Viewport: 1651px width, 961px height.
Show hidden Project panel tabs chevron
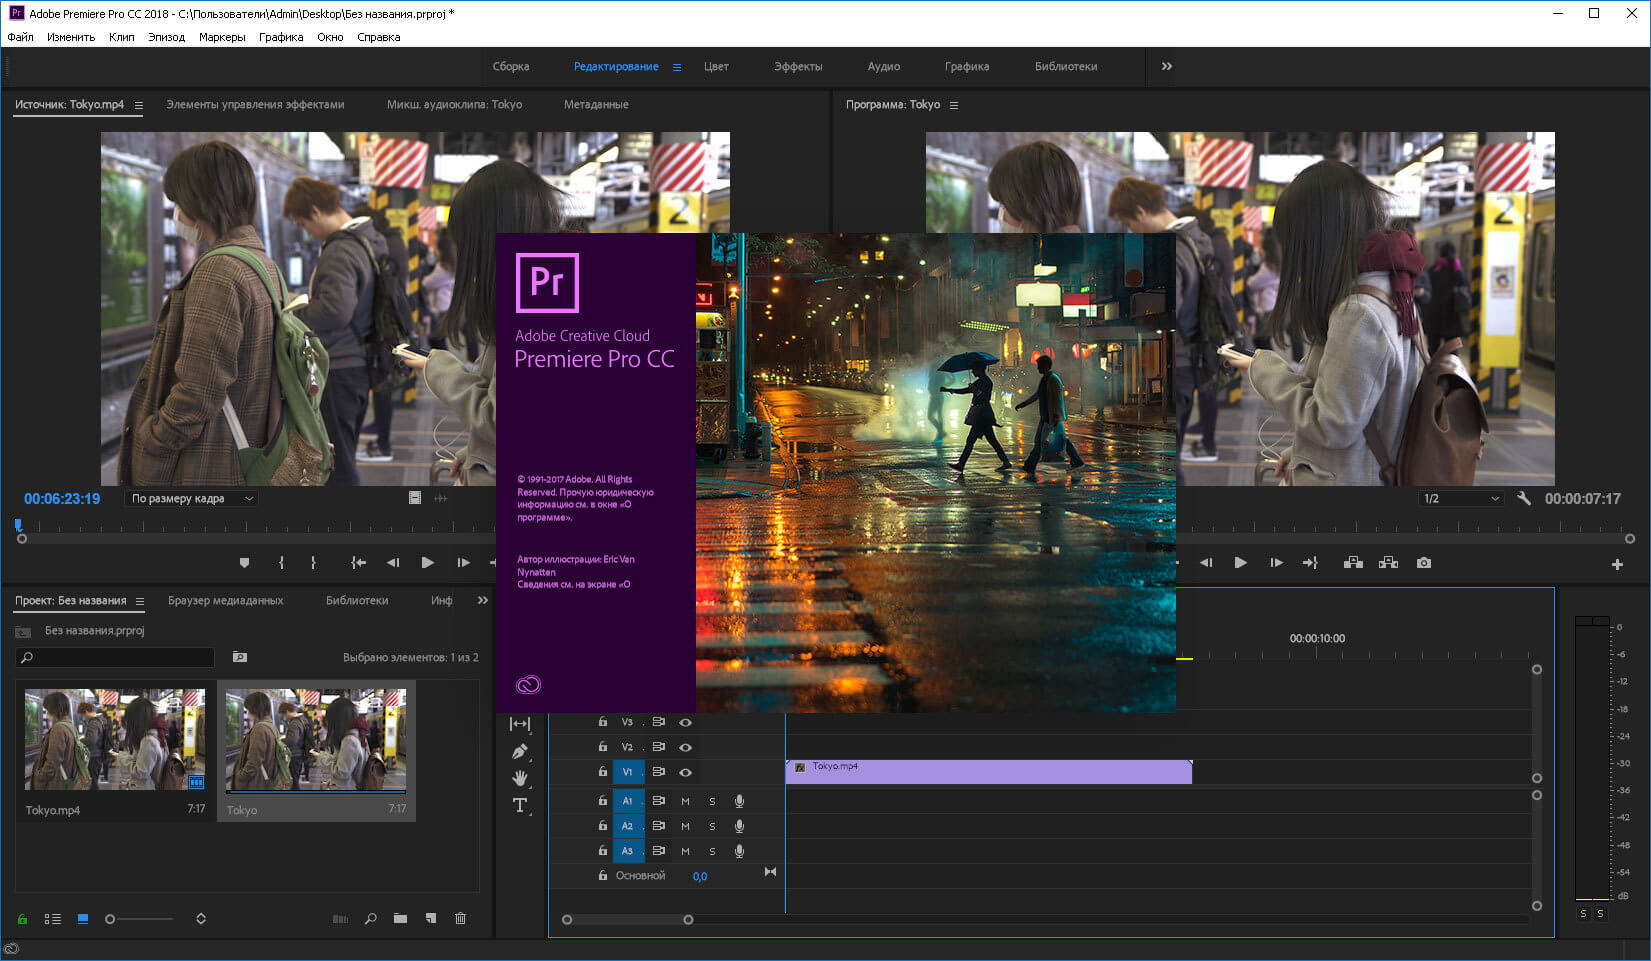point(483,600)
